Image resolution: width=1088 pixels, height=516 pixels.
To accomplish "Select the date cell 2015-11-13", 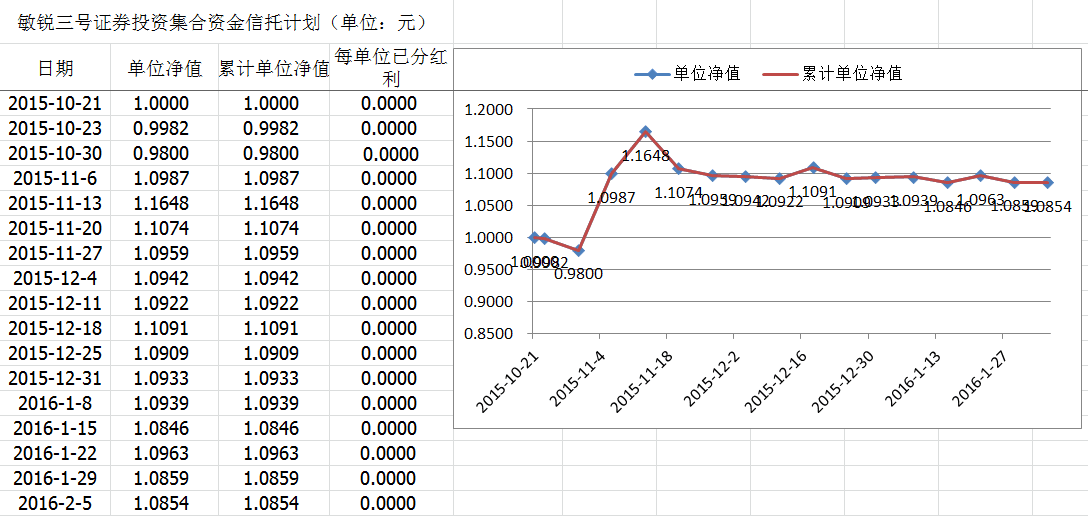I will (x=55, y=203).
